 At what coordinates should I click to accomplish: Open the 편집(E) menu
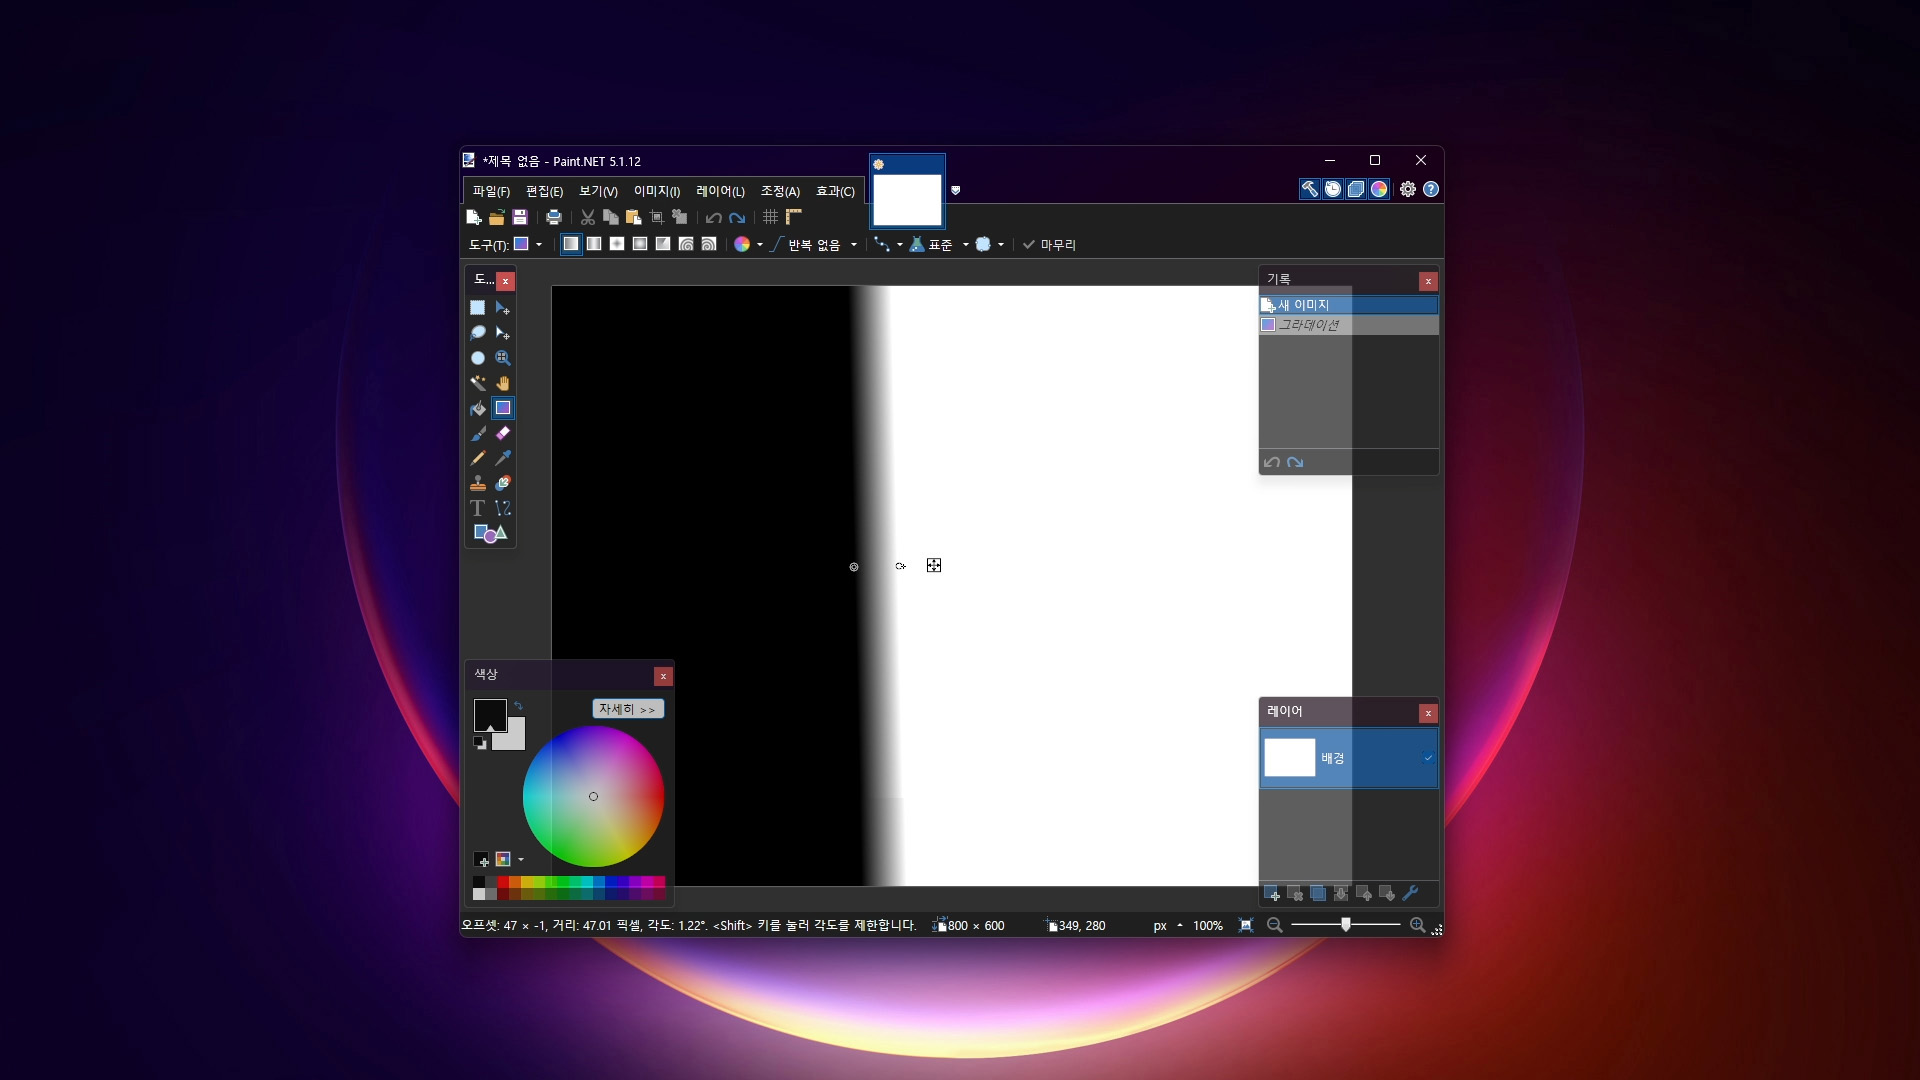(x=544, y=191)
